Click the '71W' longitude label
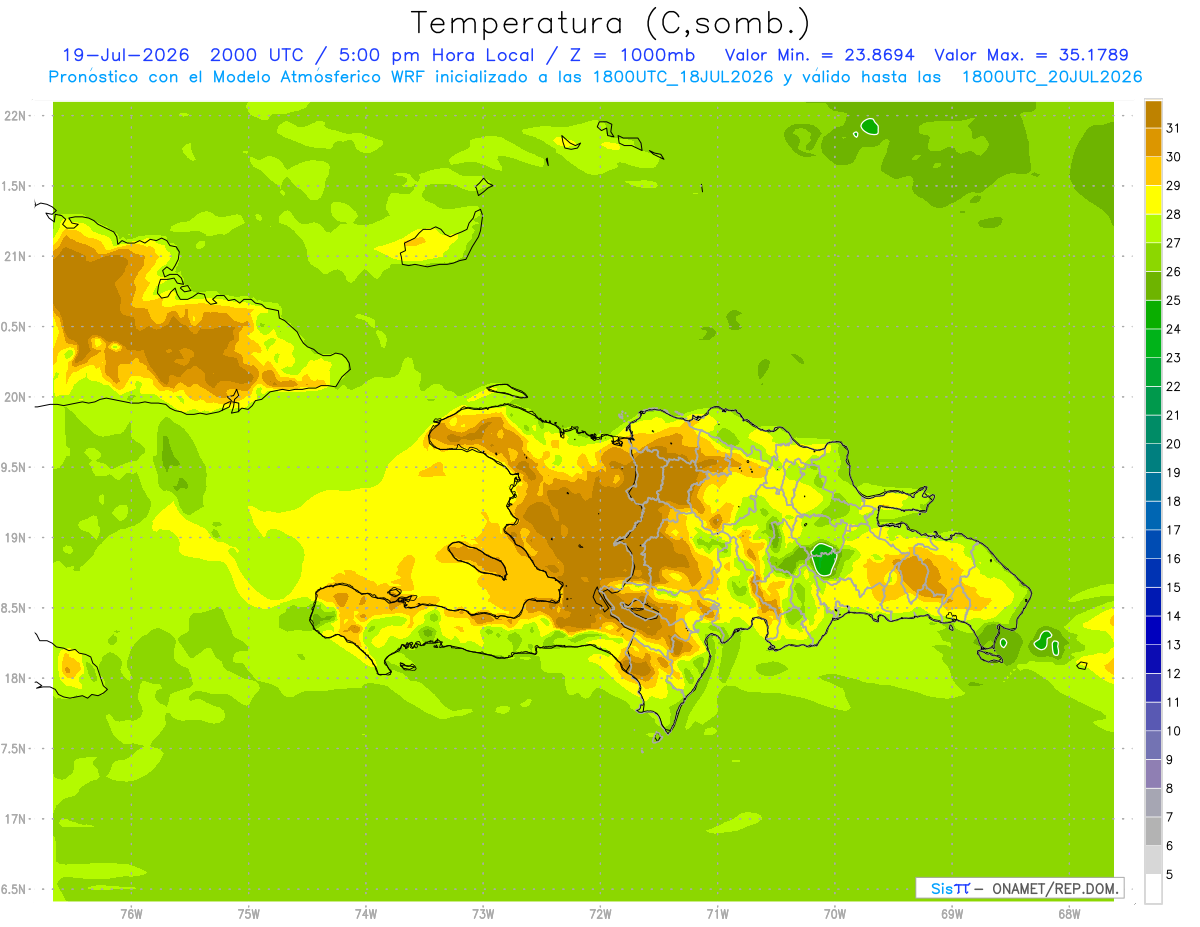The image size is (1200, 927). coord(717,913)
